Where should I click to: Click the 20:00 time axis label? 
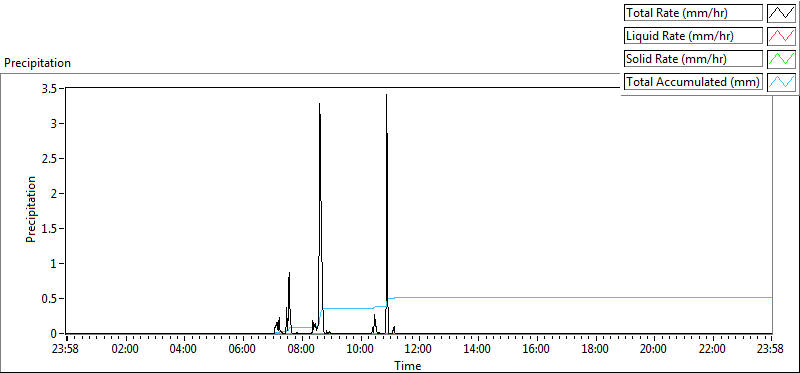point(654,349)
